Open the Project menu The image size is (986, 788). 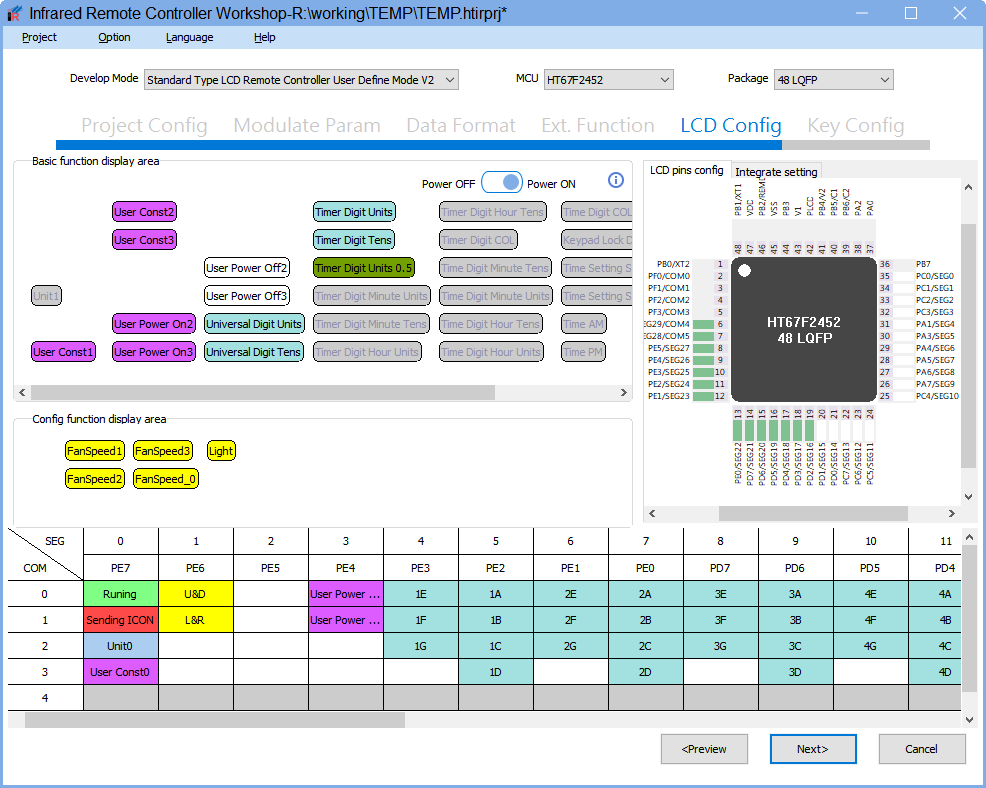(x=39, y=37)
